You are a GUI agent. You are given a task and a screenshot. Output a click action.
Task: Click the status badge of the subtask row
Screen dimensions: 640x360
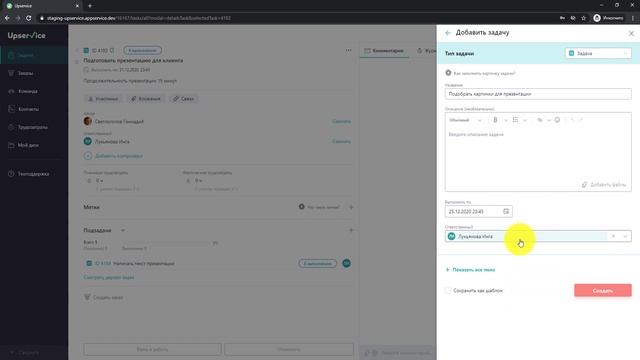click(318, 263)
